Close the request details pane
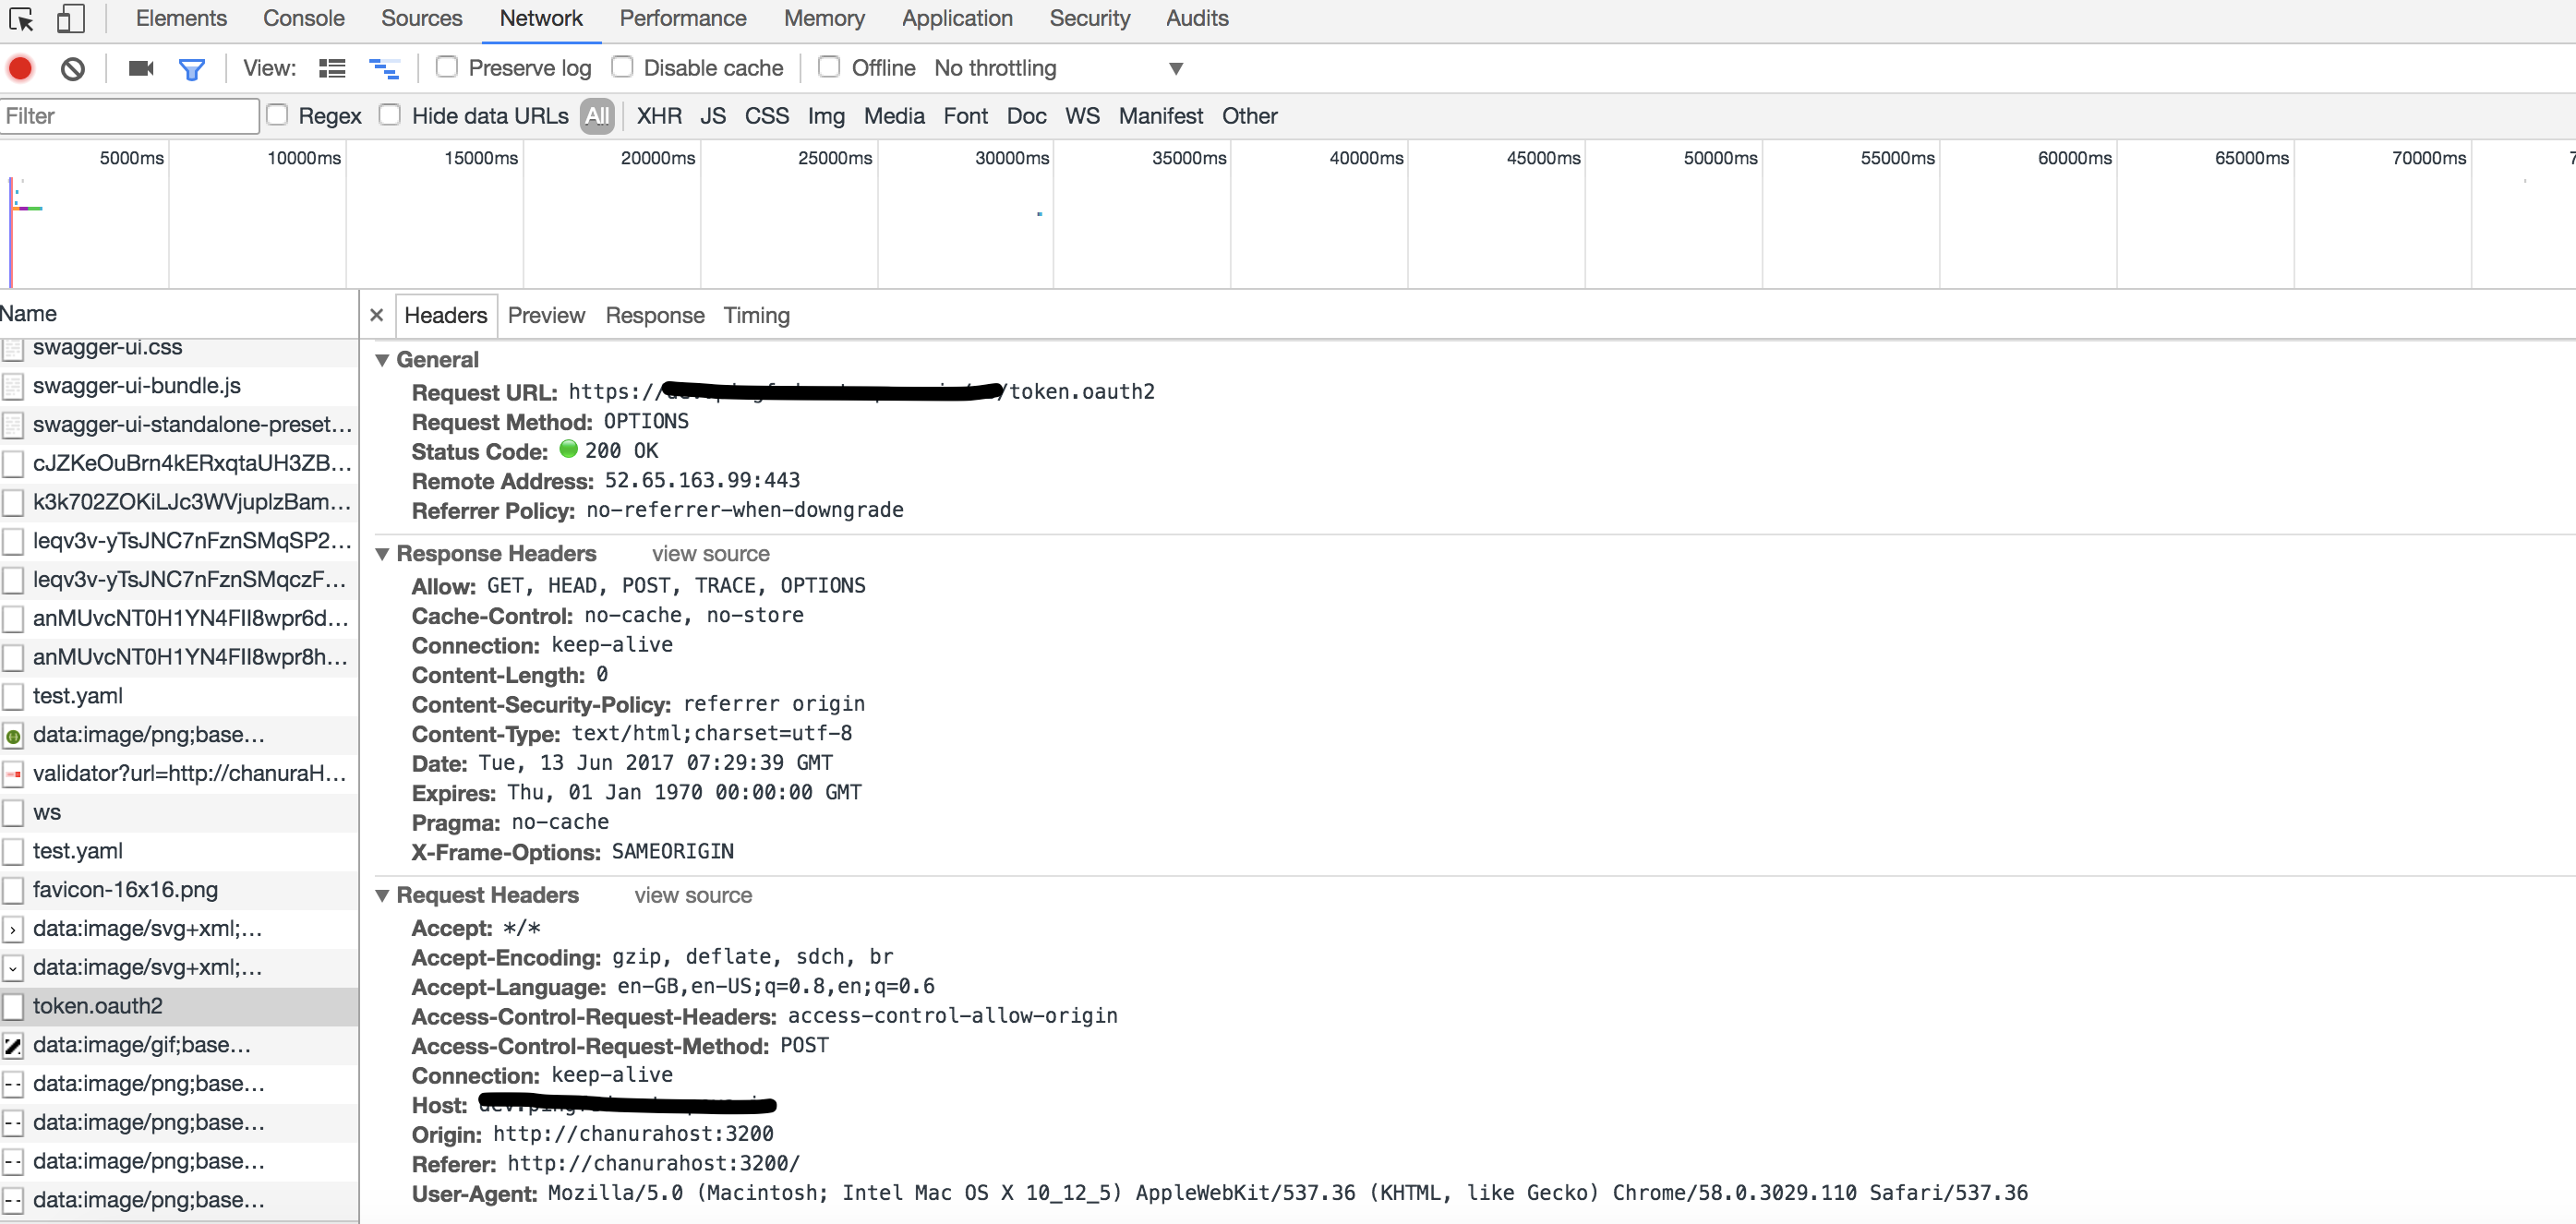Screen dimensions: 2576x1224 (377, 315)
